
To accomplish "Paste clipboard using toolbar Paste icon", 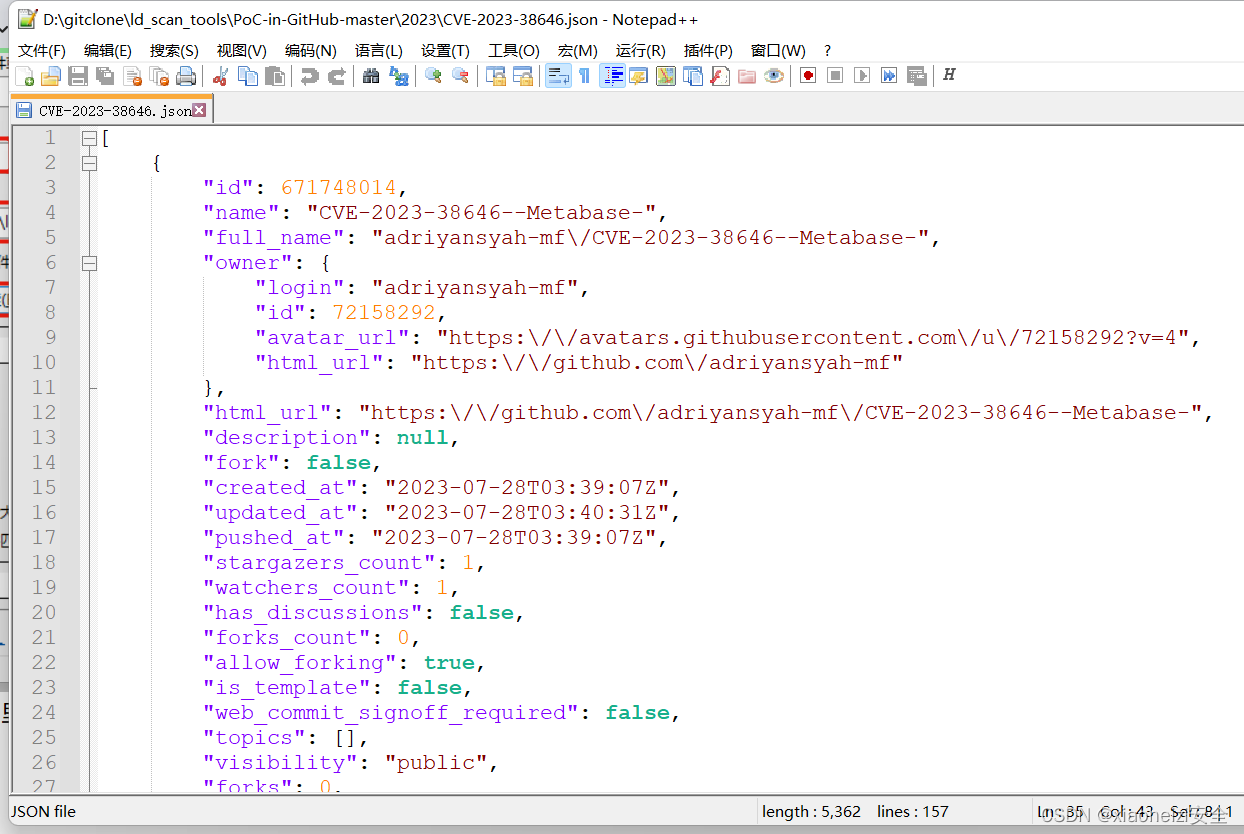I will tap(275, 76).
